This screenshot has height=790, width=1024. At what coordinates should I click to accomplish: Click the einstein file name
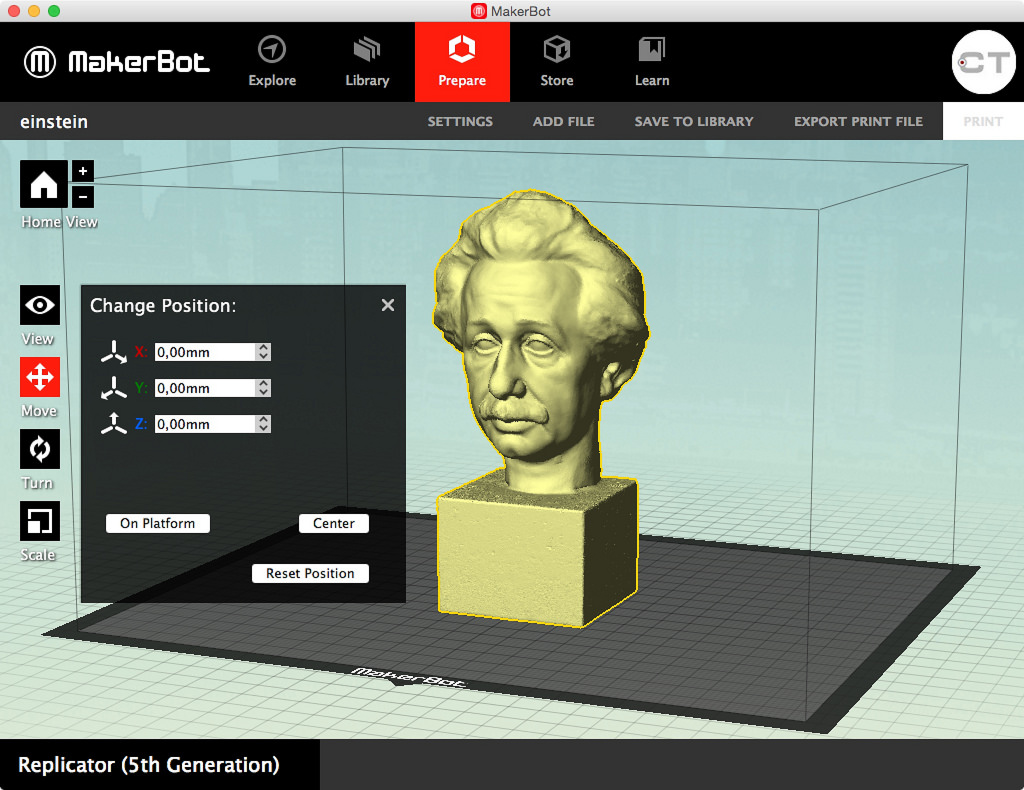click(x=54, y=121)
